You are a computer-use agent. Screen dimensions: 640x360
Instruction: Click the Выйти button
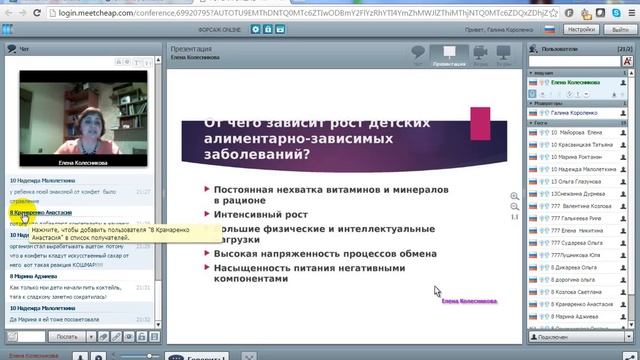click(620, 29)
